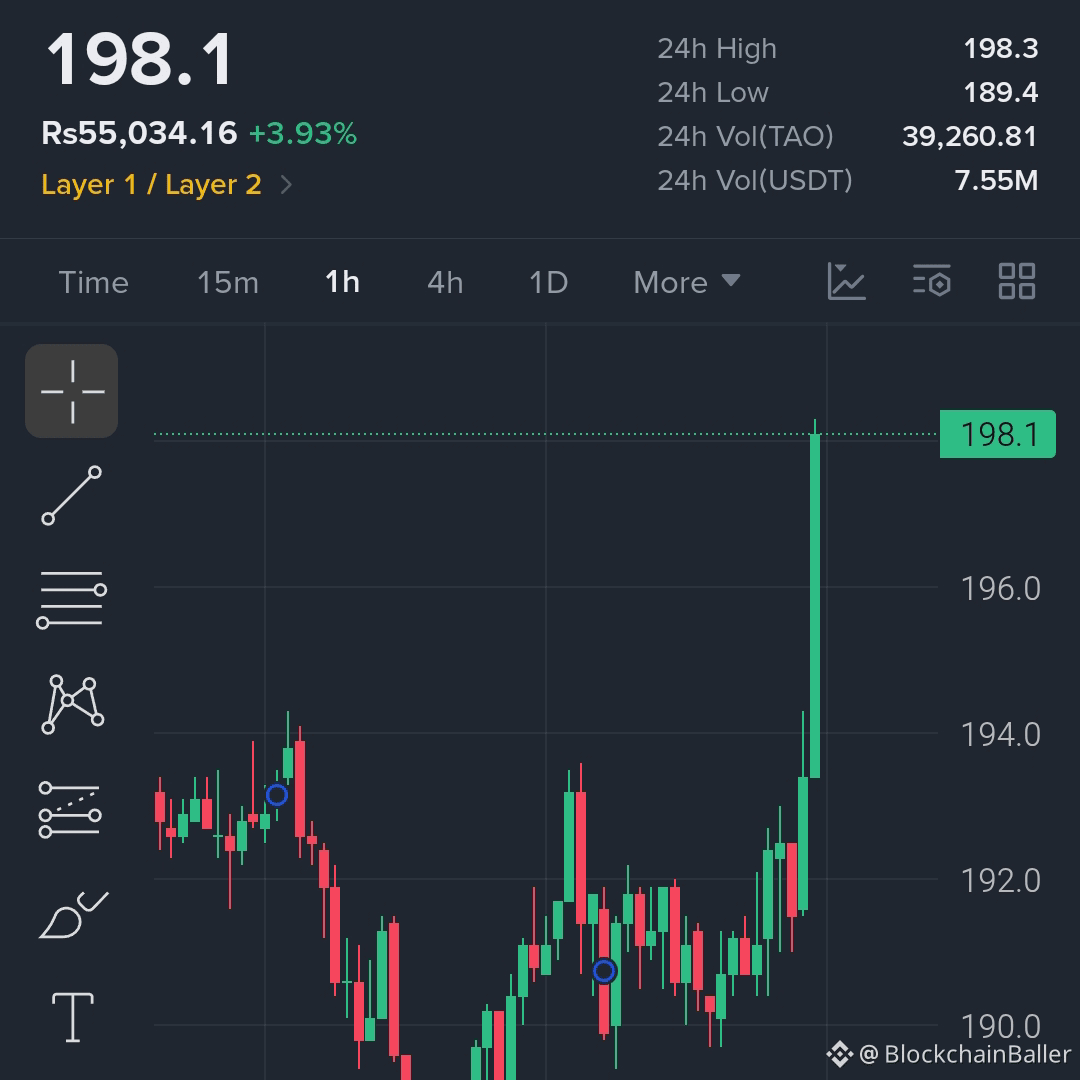Screen dimensions: 1080x1080
Task: Click the 24h Low label
Action: point(713,92)
